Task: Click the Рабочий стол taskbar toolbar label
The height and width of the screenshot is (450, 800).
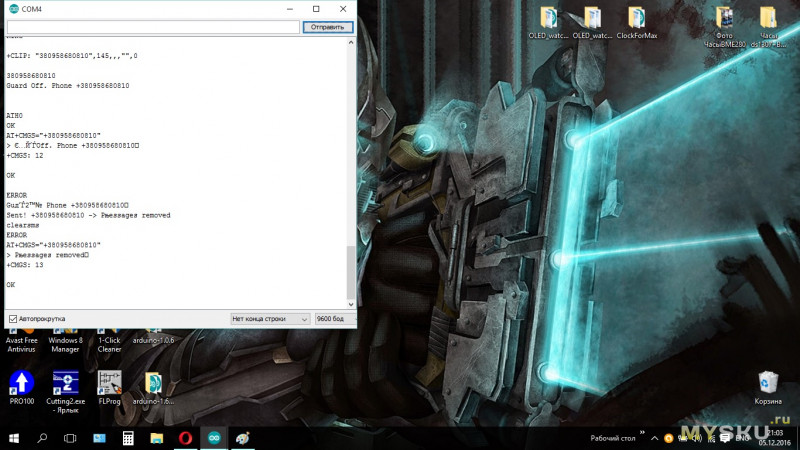Action: [x=613, y=438]
